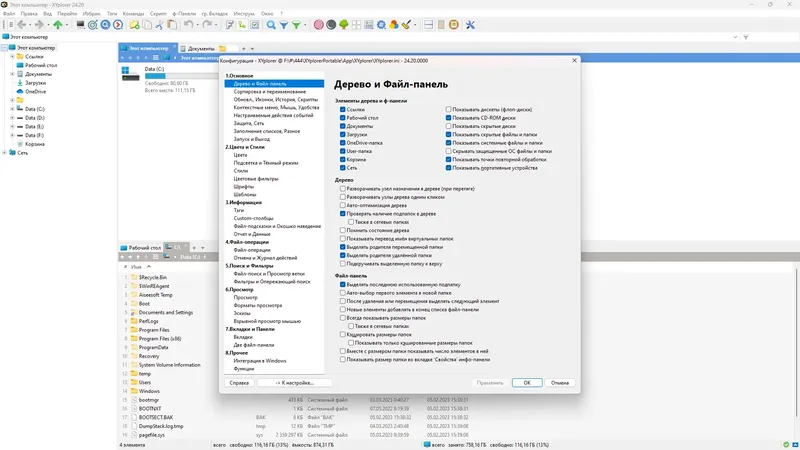Image resolution: width=800 pixels, height=450 pixels.
Task: Open the wrench-and-screwdriver configuration icon
Action: (x=470, y=24)
